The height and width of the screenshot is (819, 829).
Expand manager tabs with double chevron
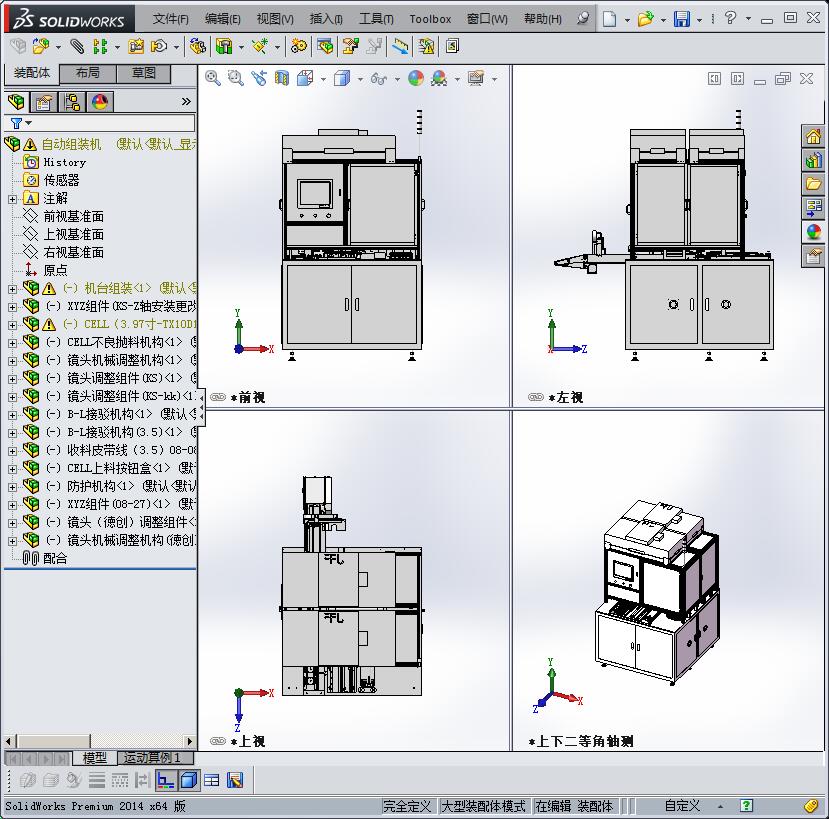click(x=186, y=102)
